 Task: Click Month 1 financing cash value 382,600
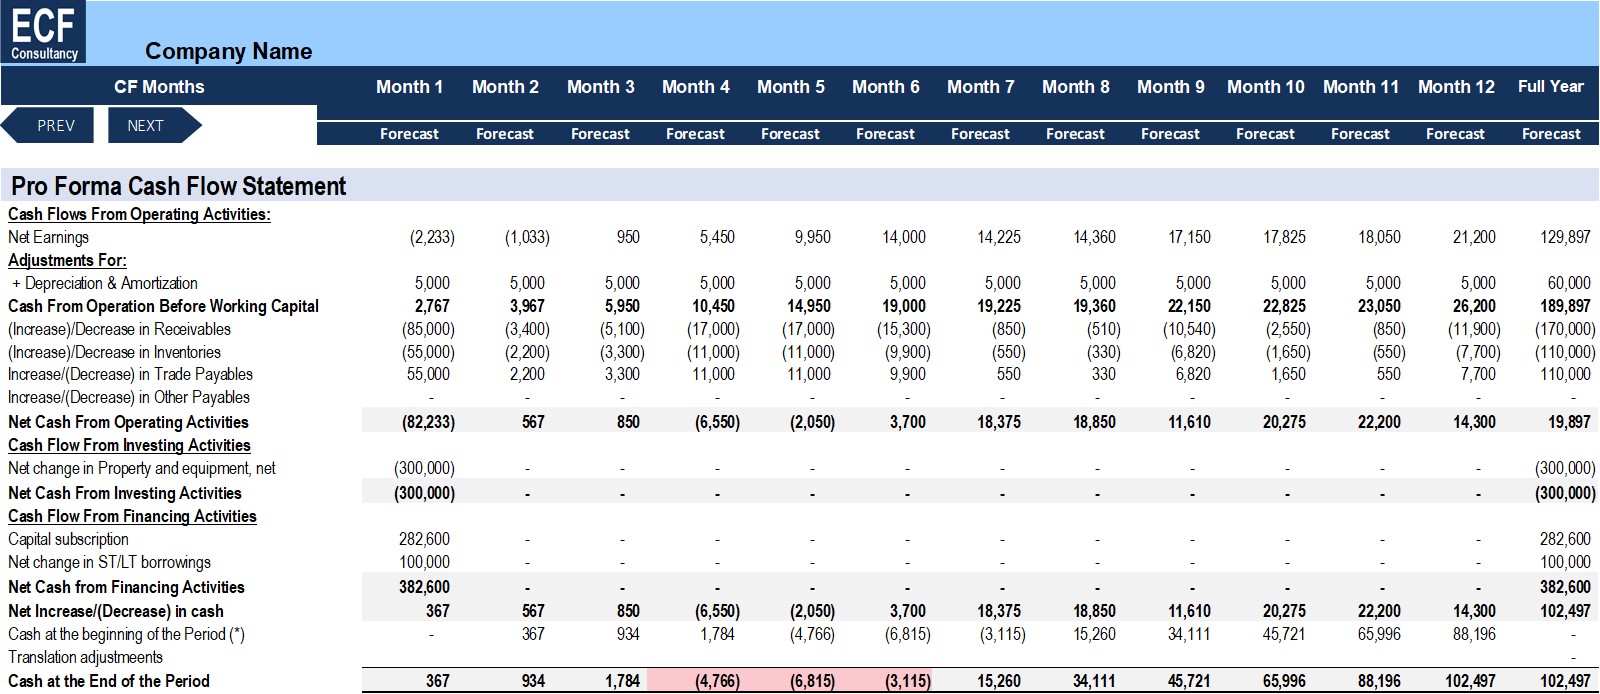424,587
